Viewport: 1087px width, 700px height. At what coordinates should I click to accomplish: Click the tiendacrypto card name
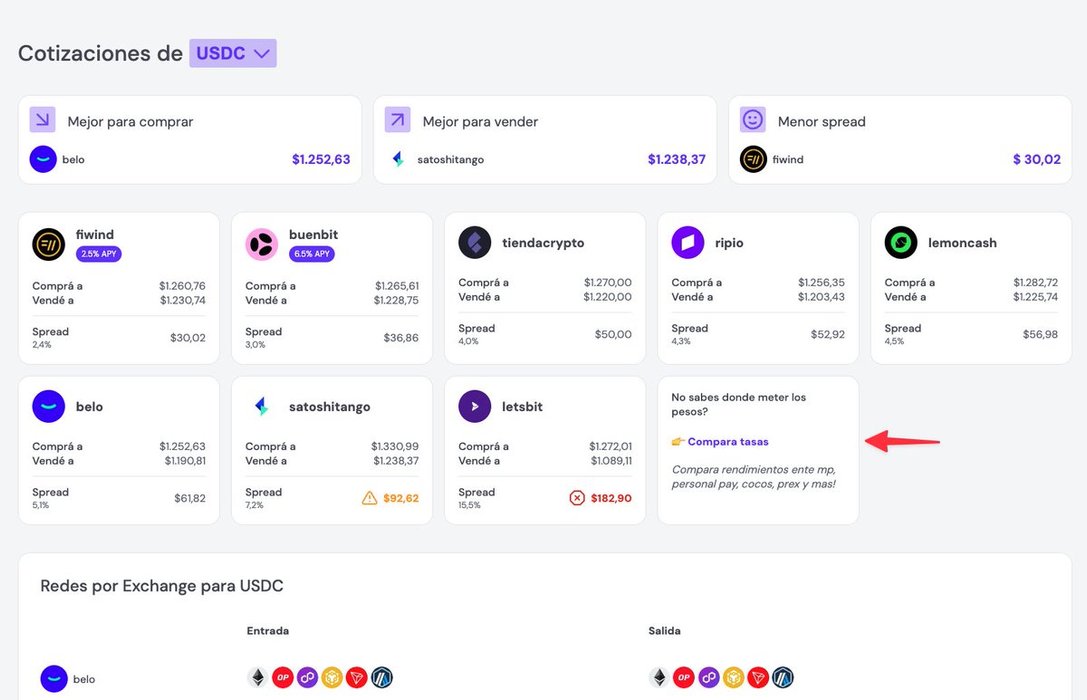click(x=543, y=243)
